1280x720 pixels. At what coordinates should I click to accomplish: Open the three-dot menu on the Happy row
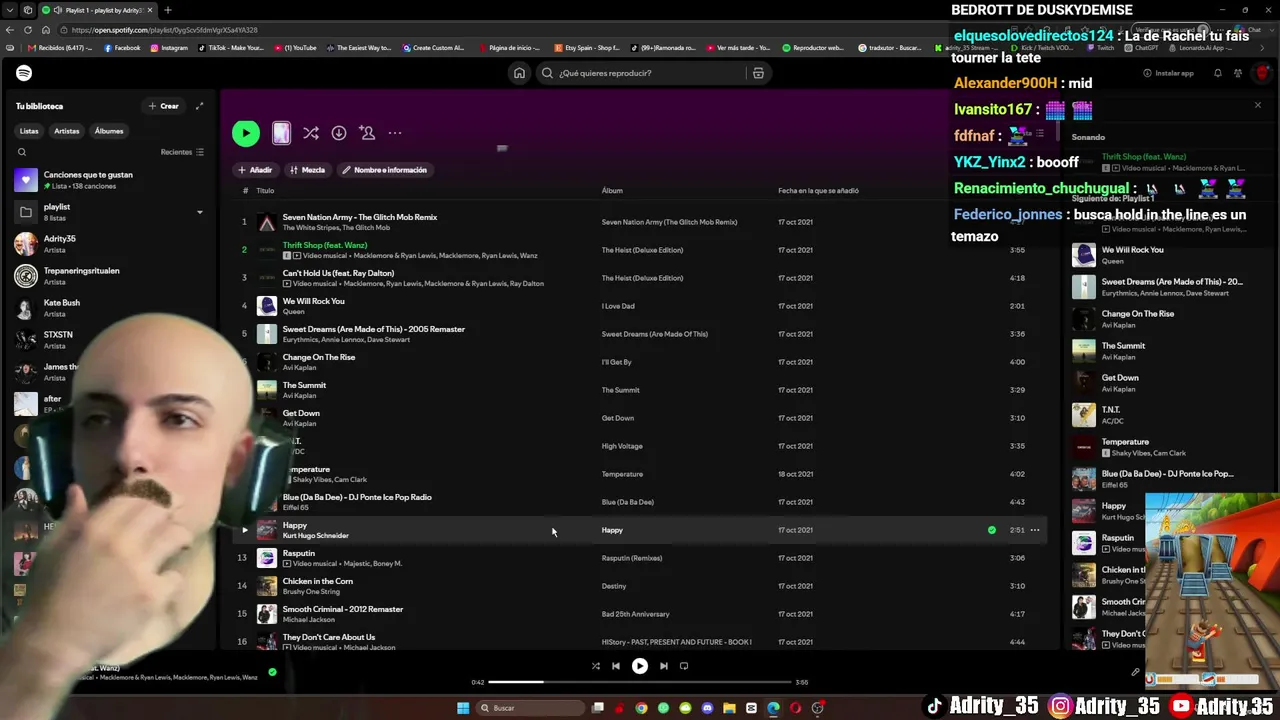coord(1035,530)
